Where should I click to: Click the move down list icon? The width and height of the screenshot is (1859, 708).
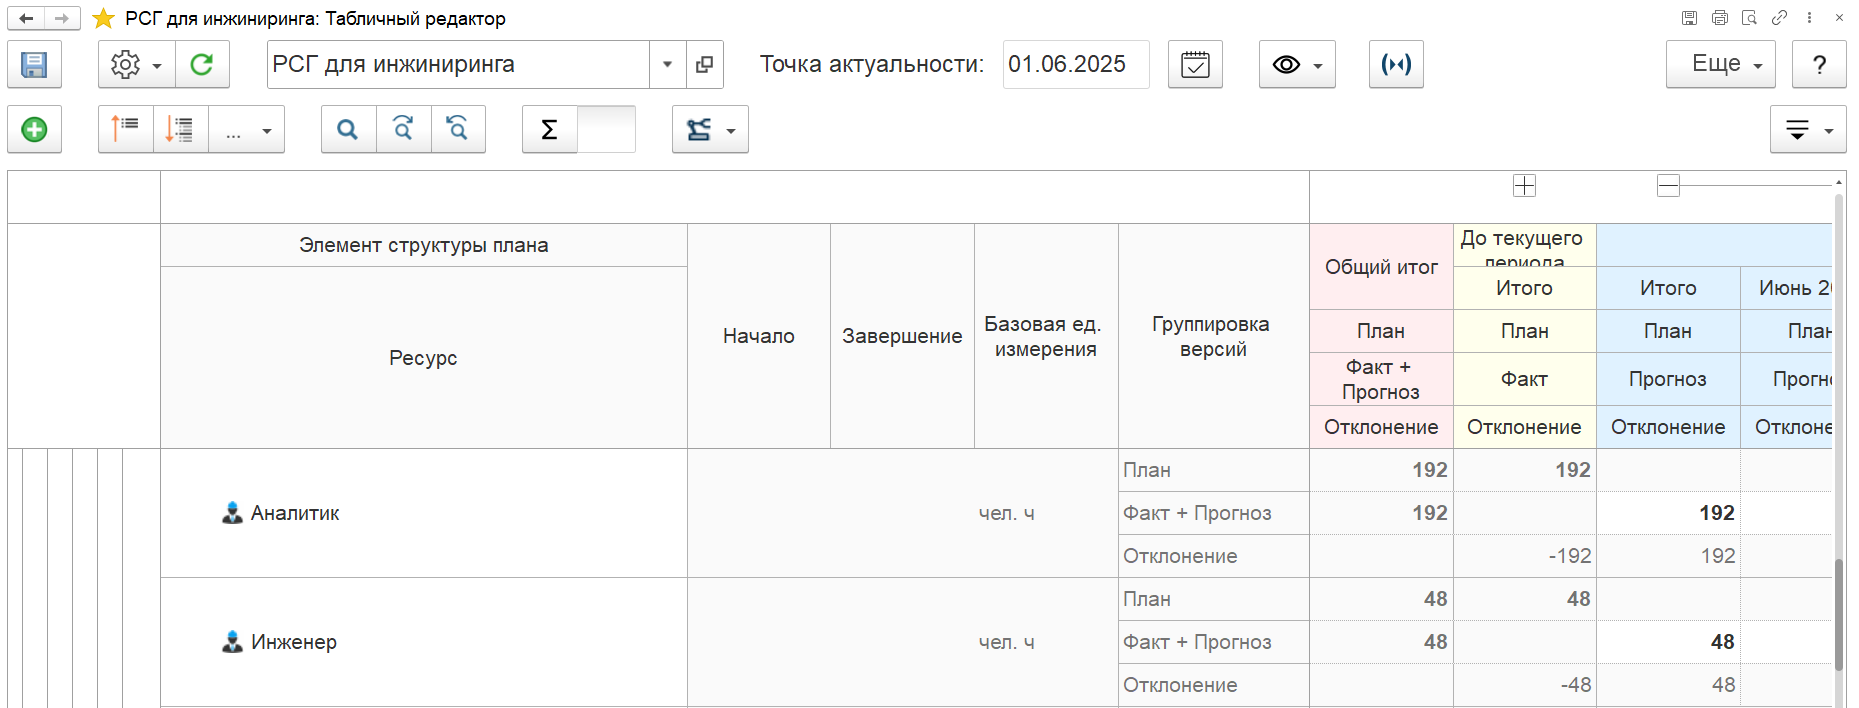click(180, 130)
